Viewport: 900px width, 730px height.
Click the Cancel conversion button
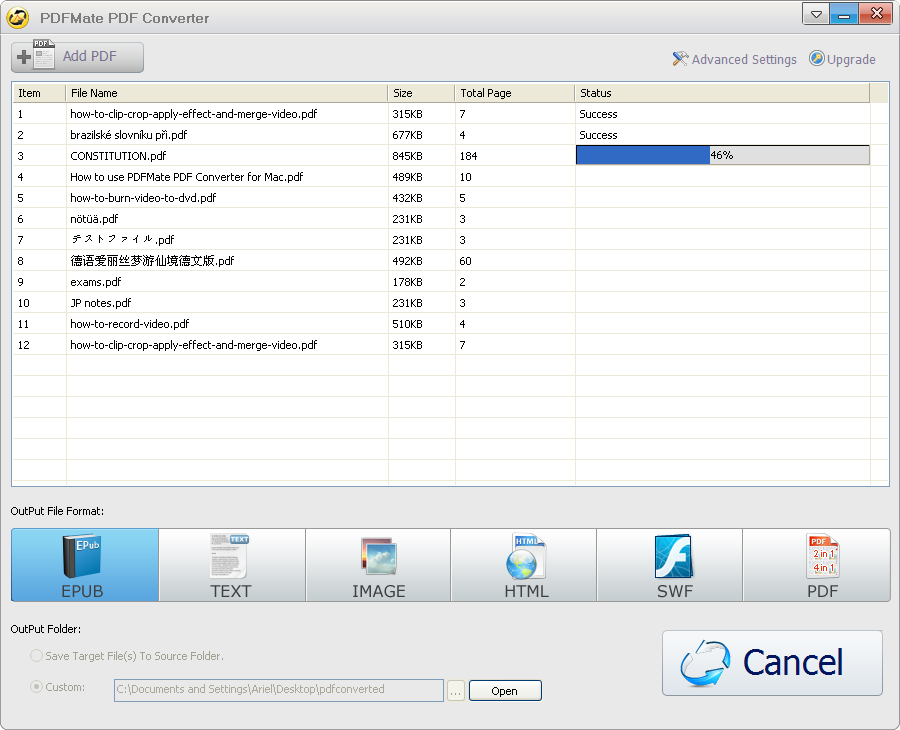[772, 663]
